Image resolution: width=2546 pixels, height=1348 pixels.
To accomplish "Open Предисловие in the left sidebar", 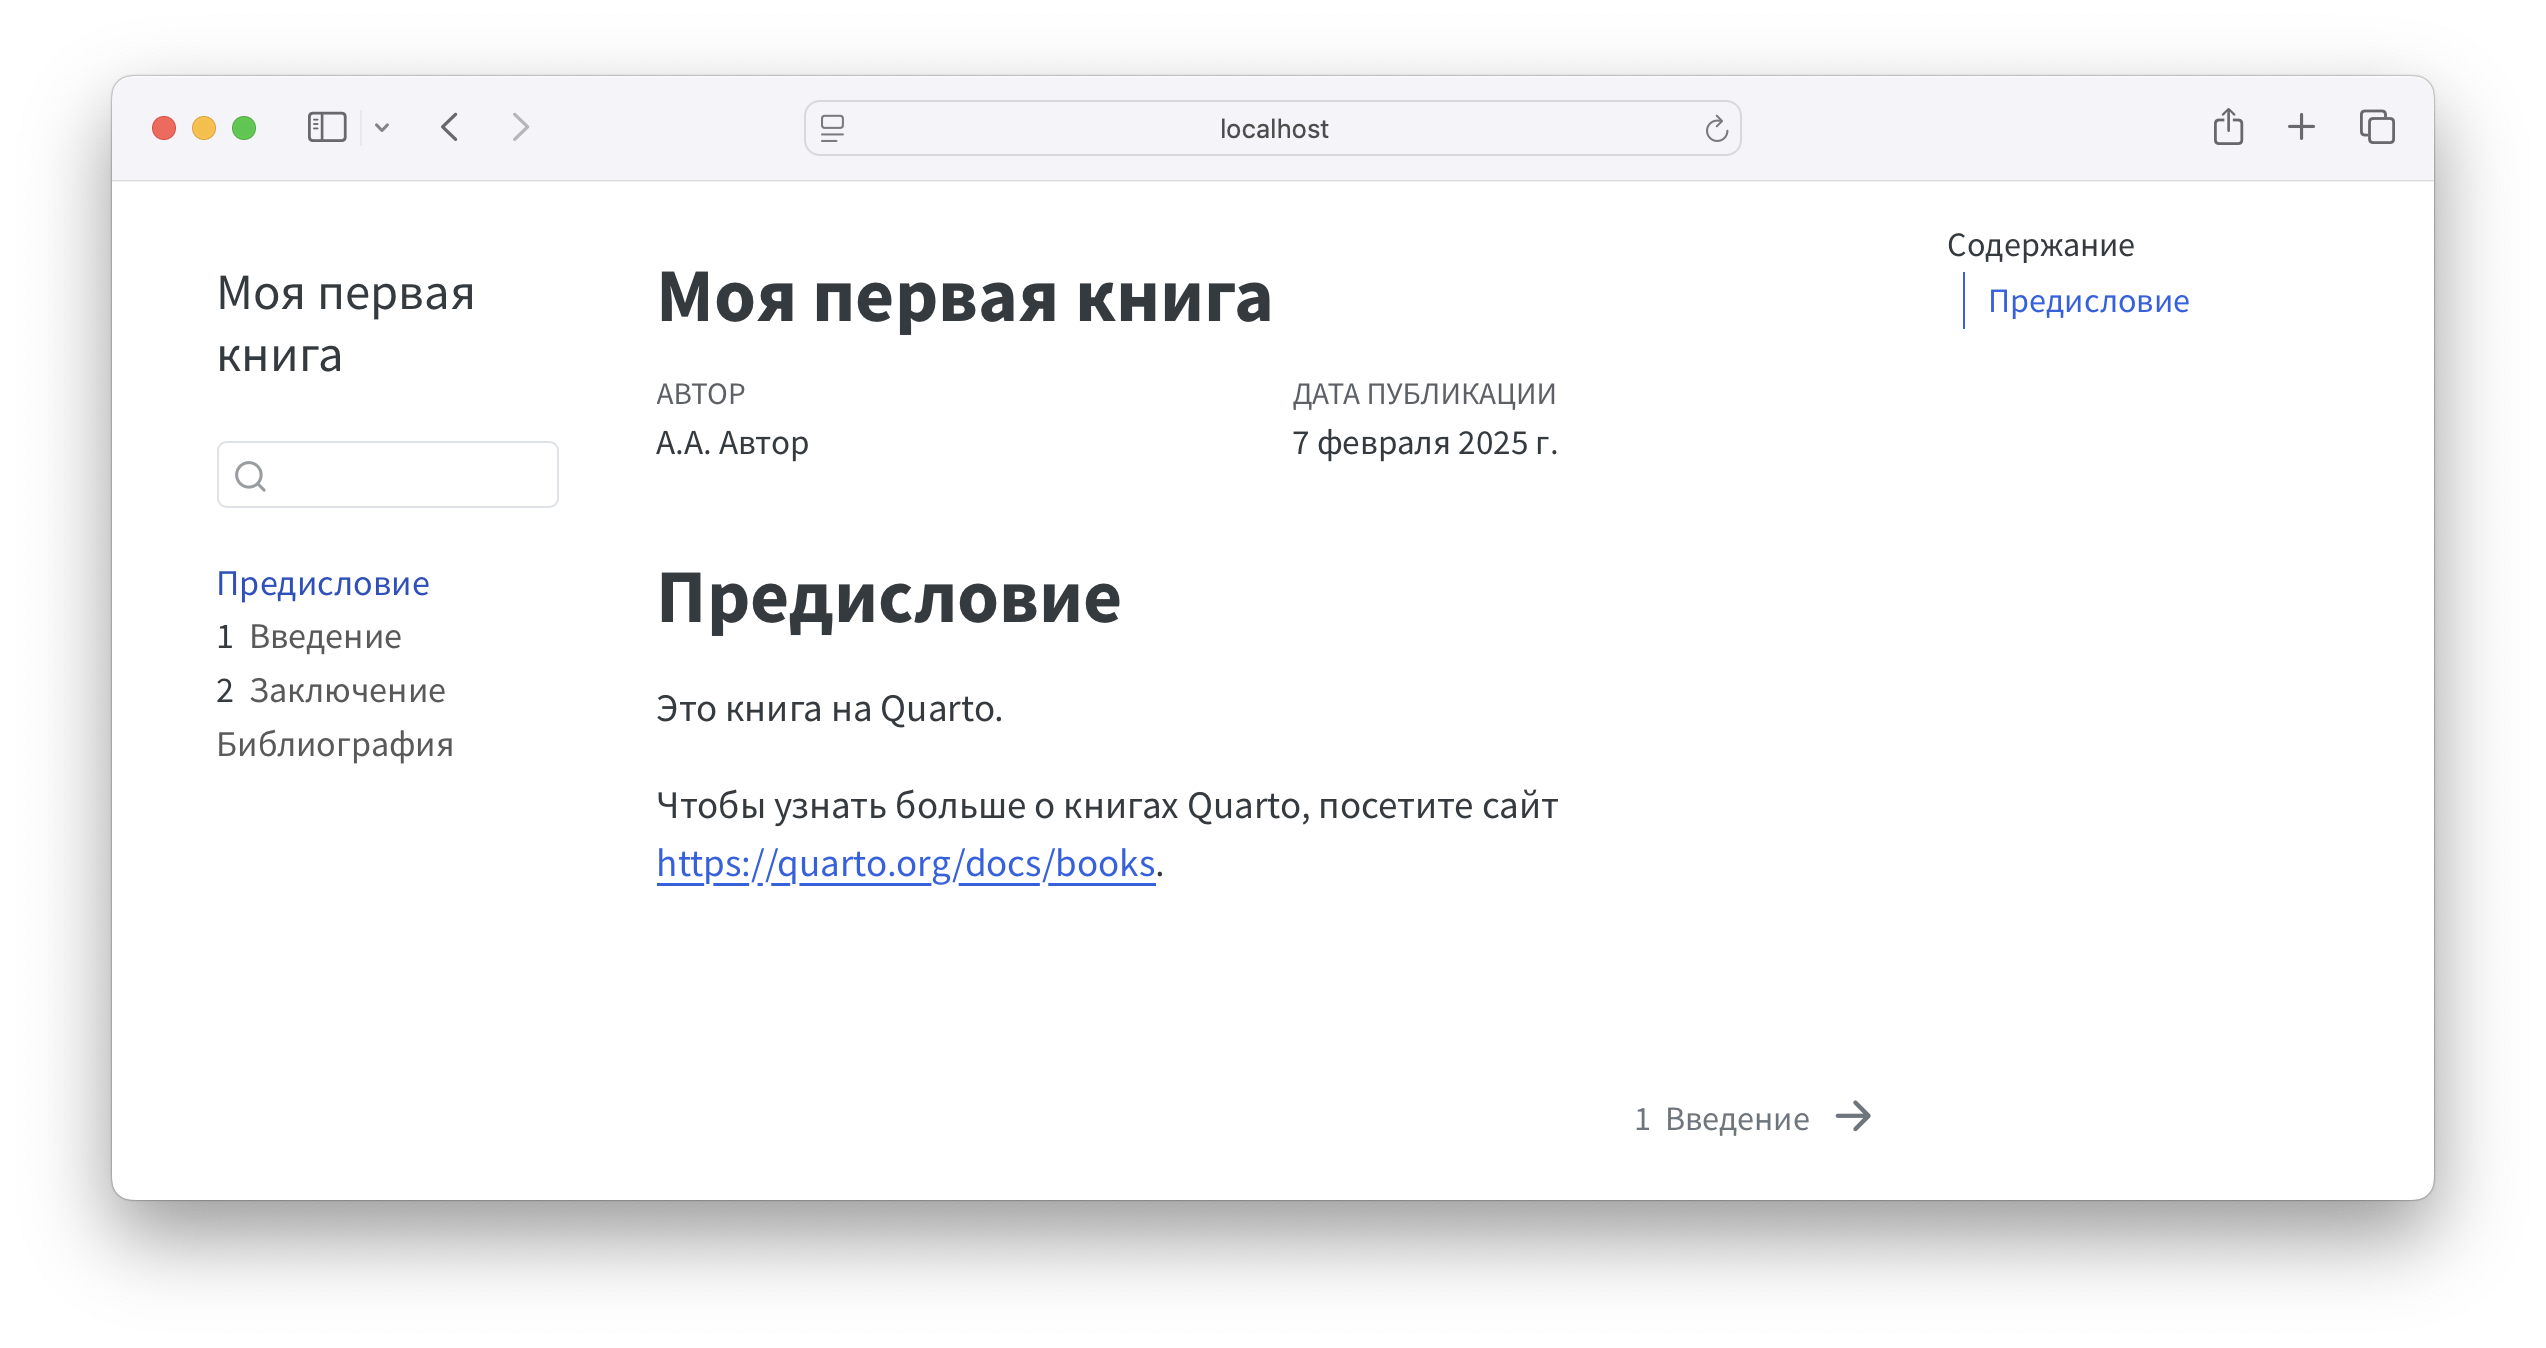I will coord(323,583).
